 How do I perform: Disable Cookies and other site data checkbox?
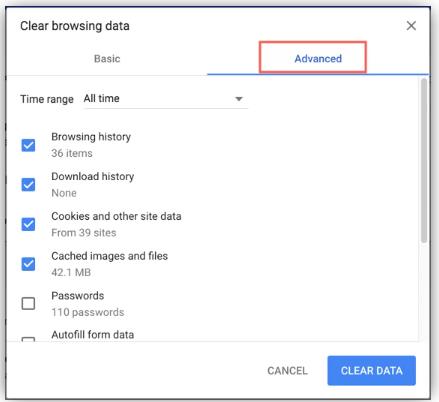pos(28,224)
